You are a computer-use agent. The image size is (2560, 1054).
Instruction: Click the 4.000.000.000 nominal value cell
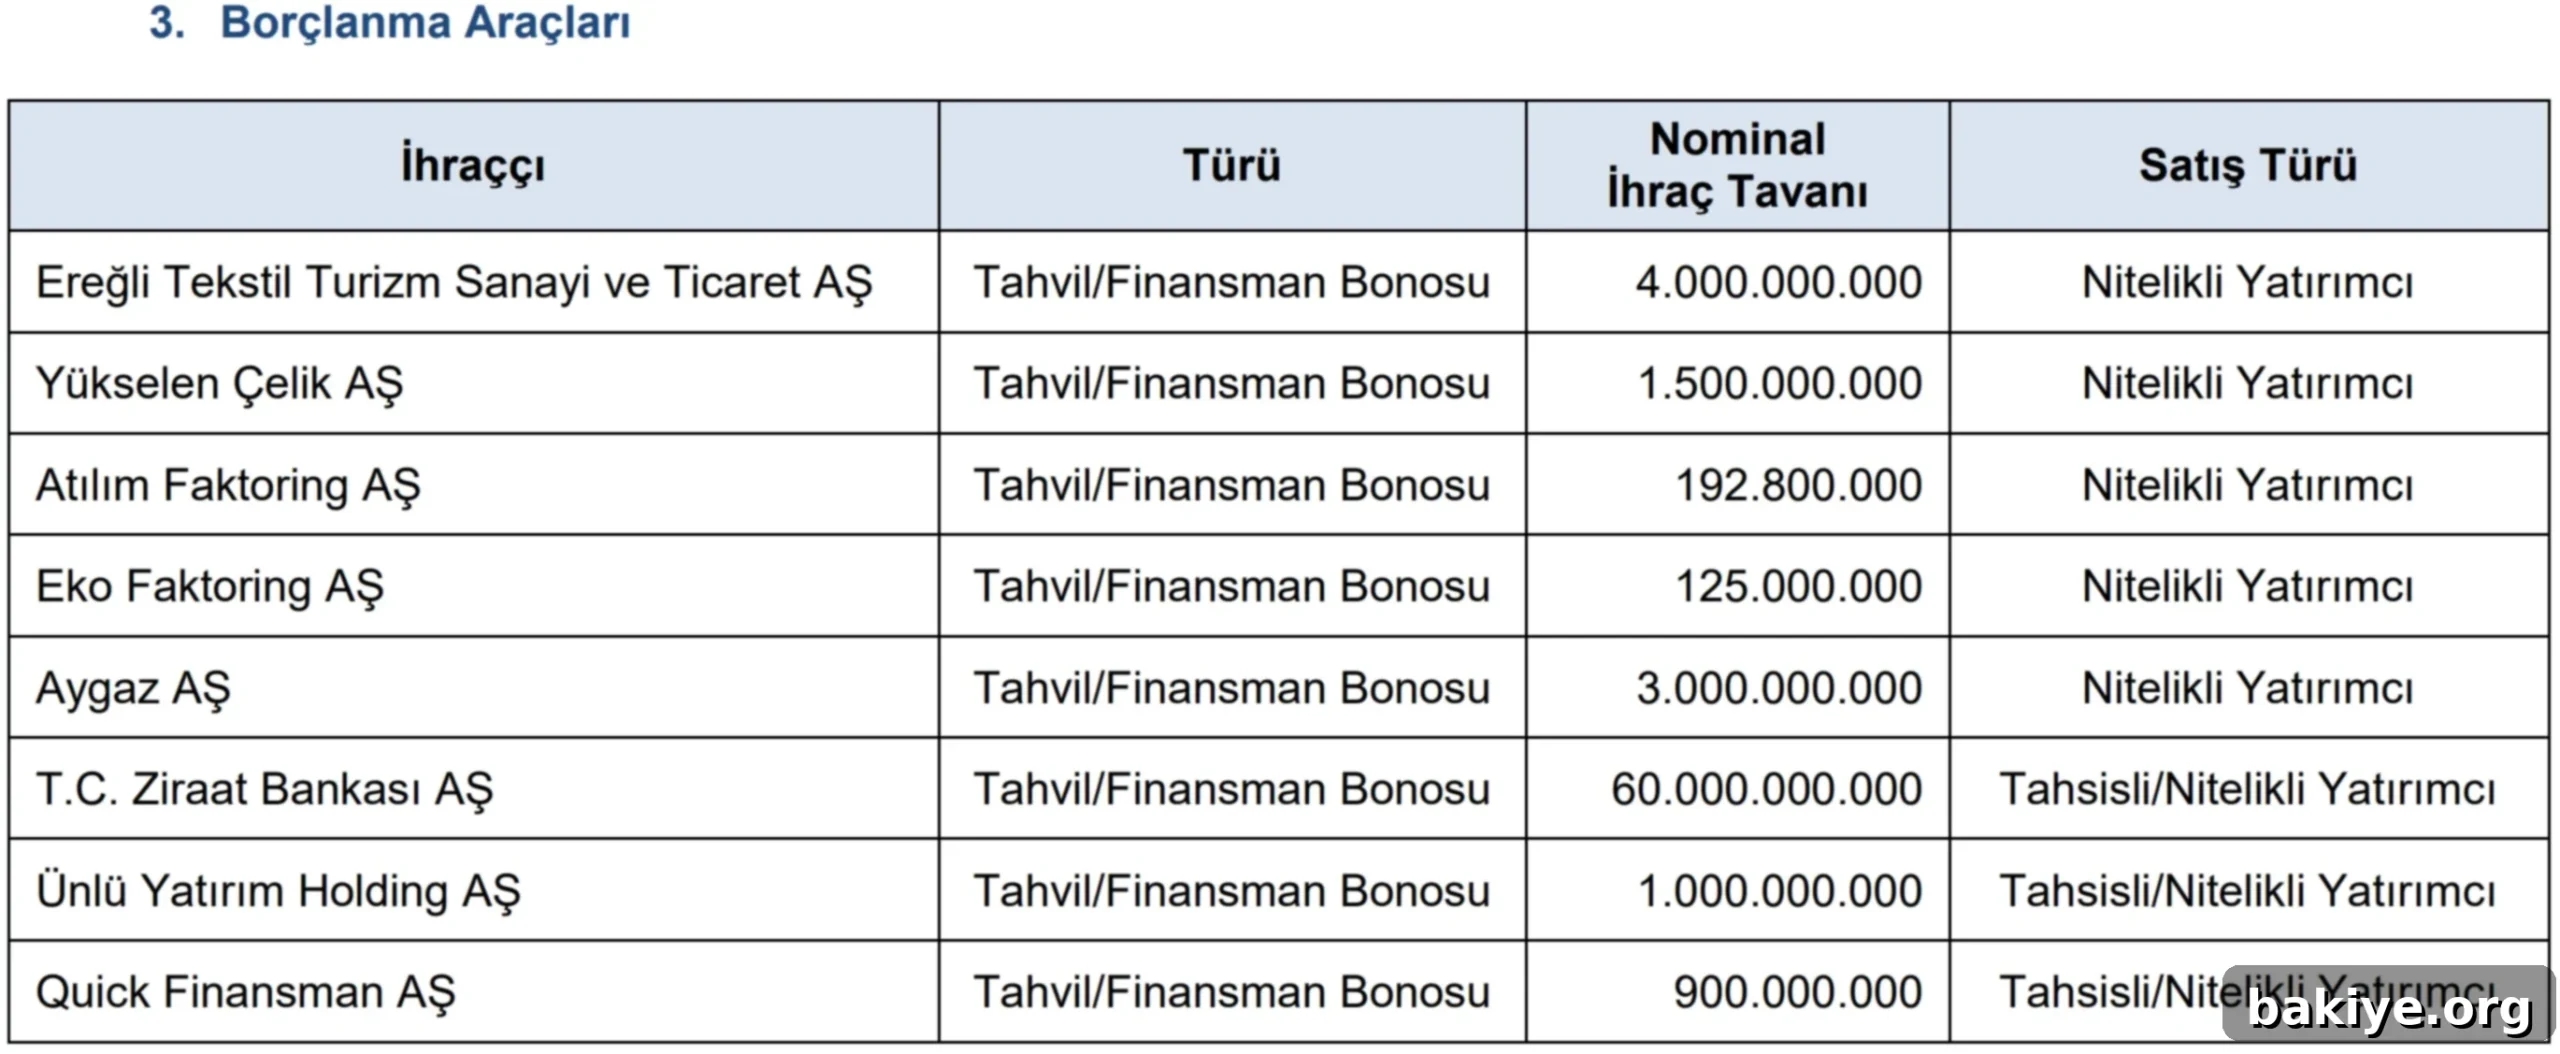pyautogui.click(x=1738, y=283)
